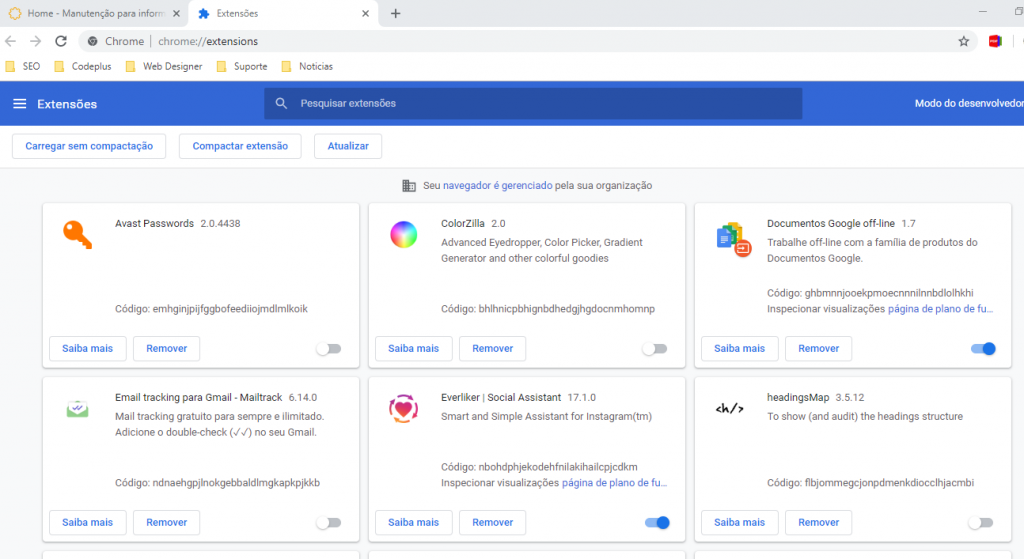1024x559 pixels.
Task: Disable the Everliker extension toggle
Action: 657,522
